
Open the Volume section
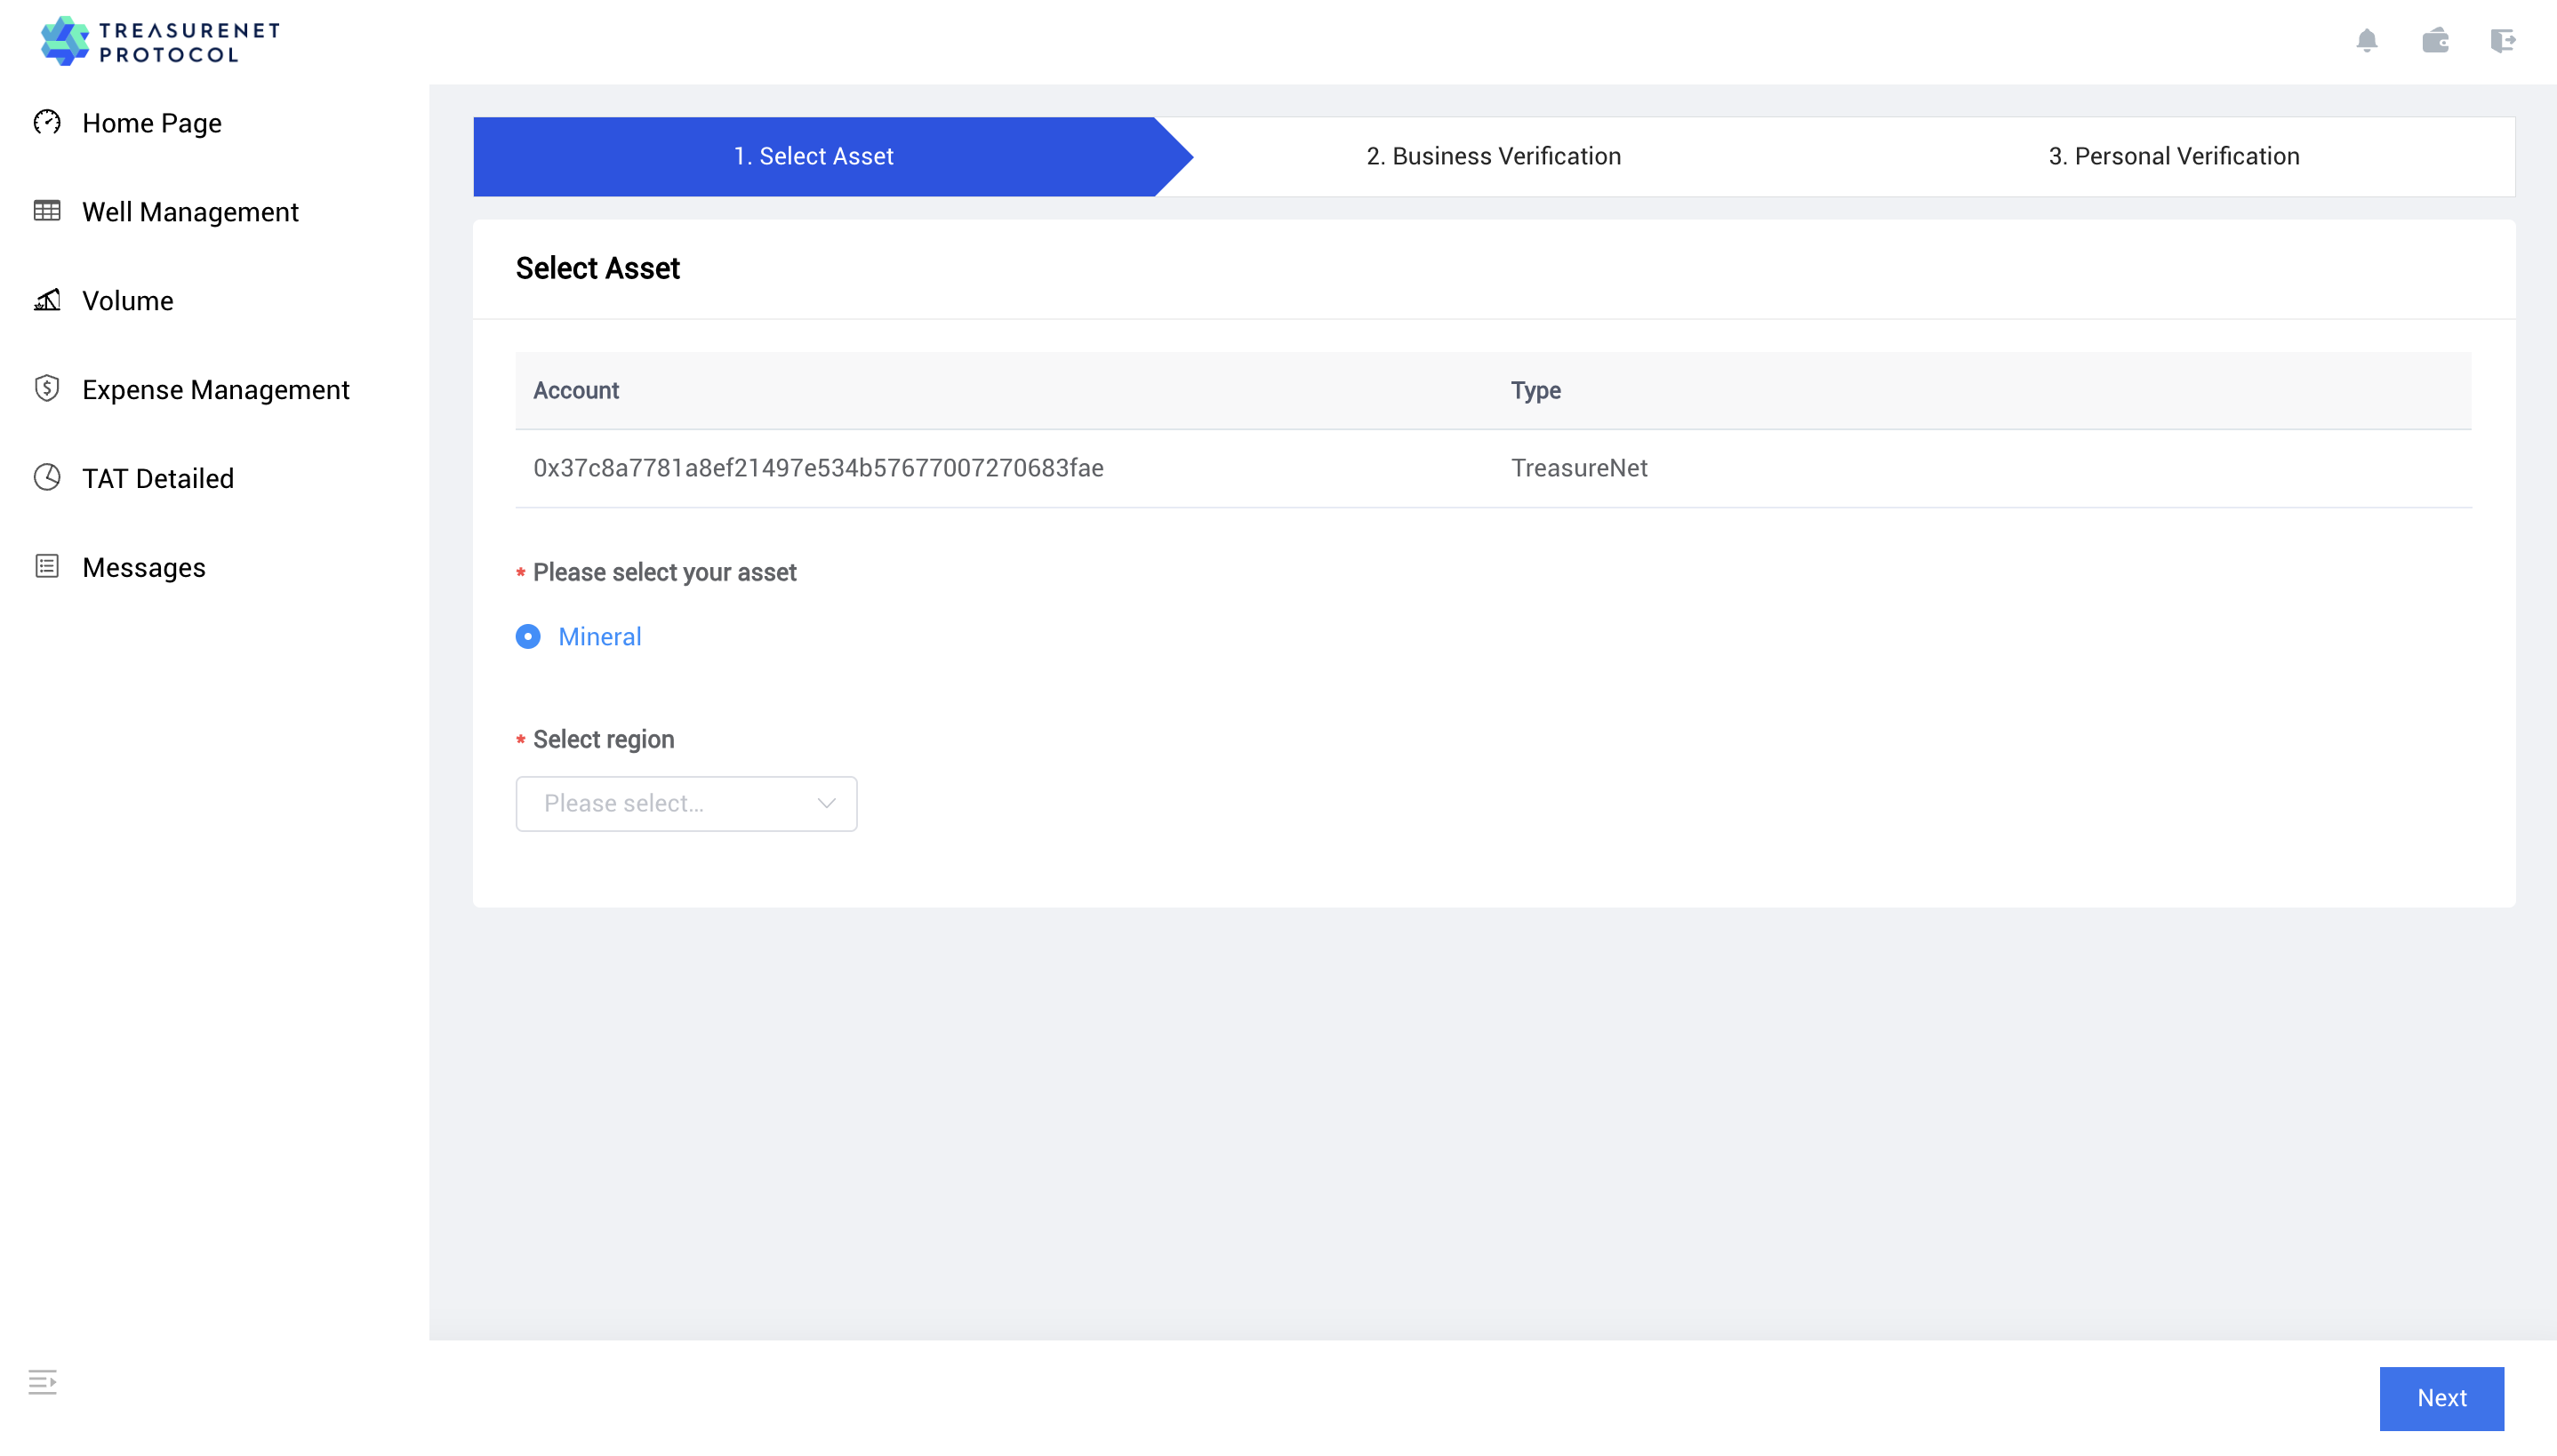[128, 301]
